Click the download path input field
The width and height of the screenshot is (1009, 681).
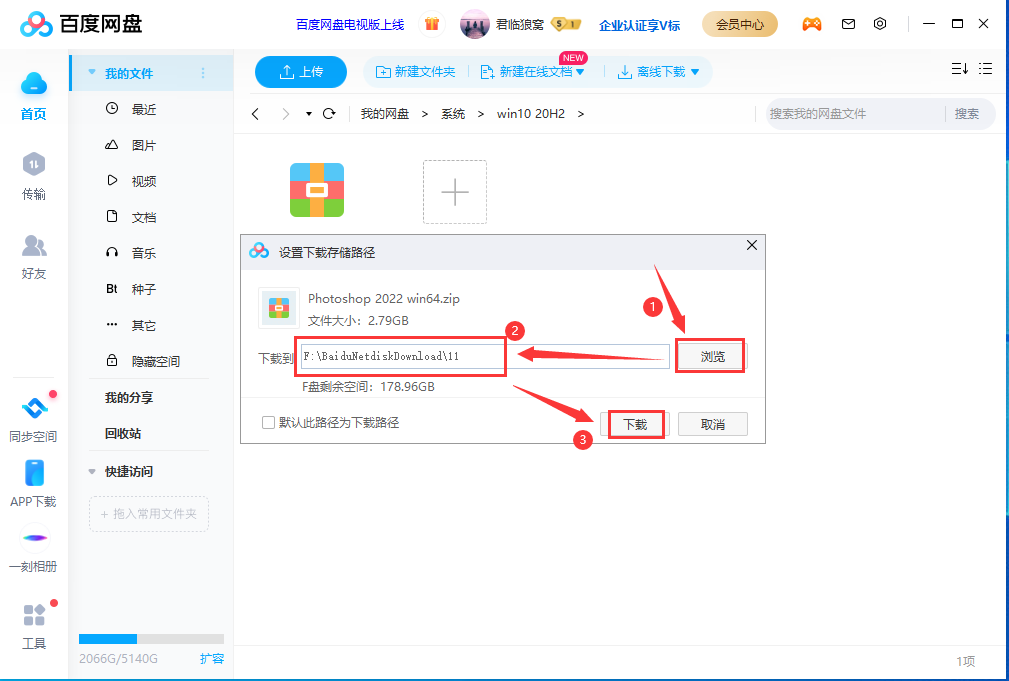485,357
